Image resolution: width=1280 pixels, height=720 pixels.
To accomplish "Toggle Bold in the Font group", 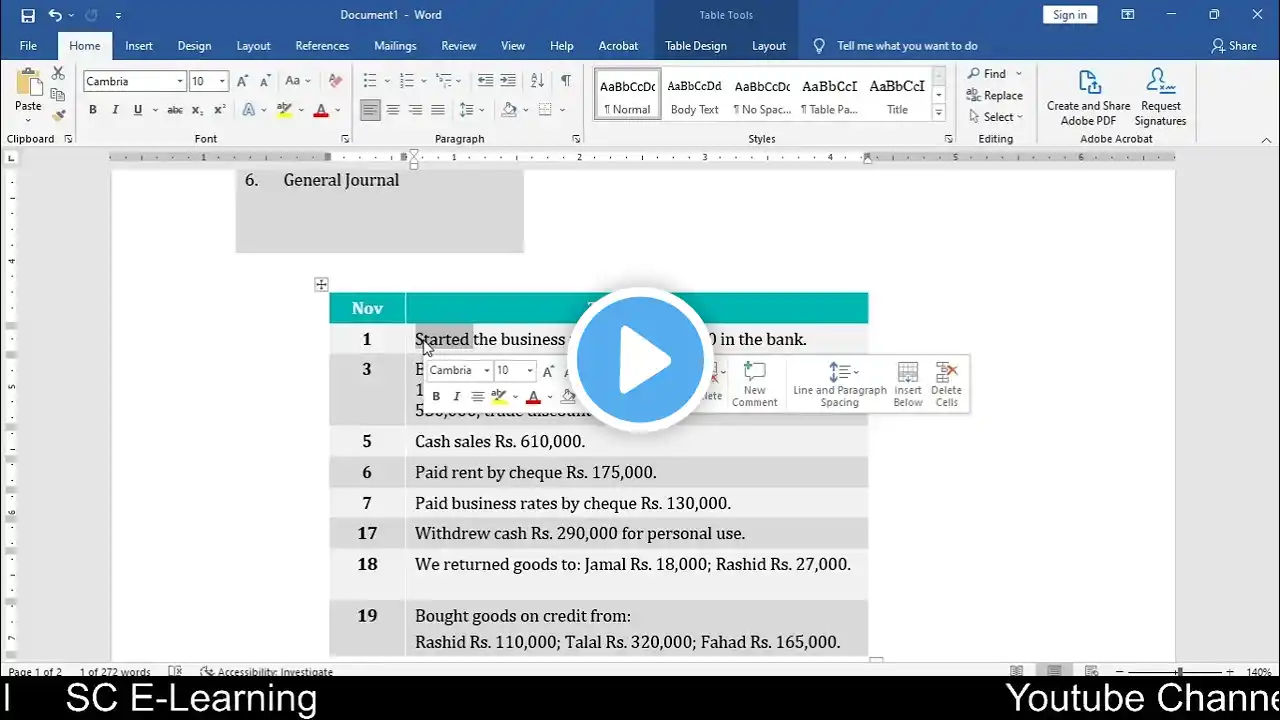I will click(x=93, y=110).
